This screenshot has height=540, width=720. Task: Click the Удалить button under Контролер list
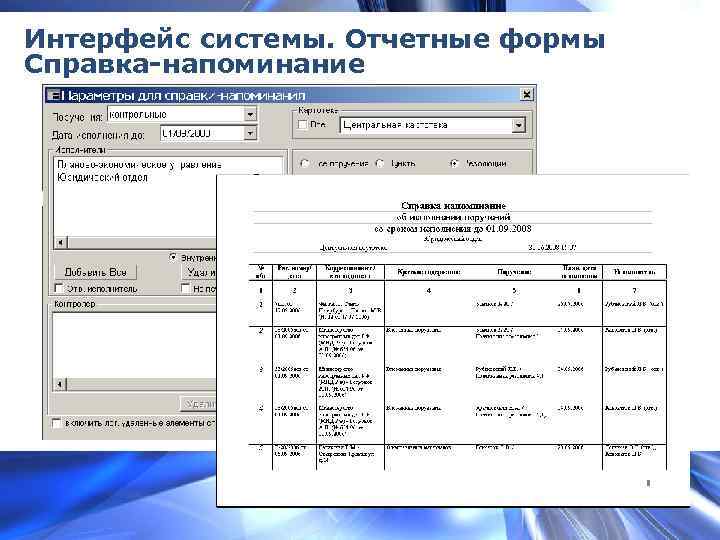tap(198, 404)
